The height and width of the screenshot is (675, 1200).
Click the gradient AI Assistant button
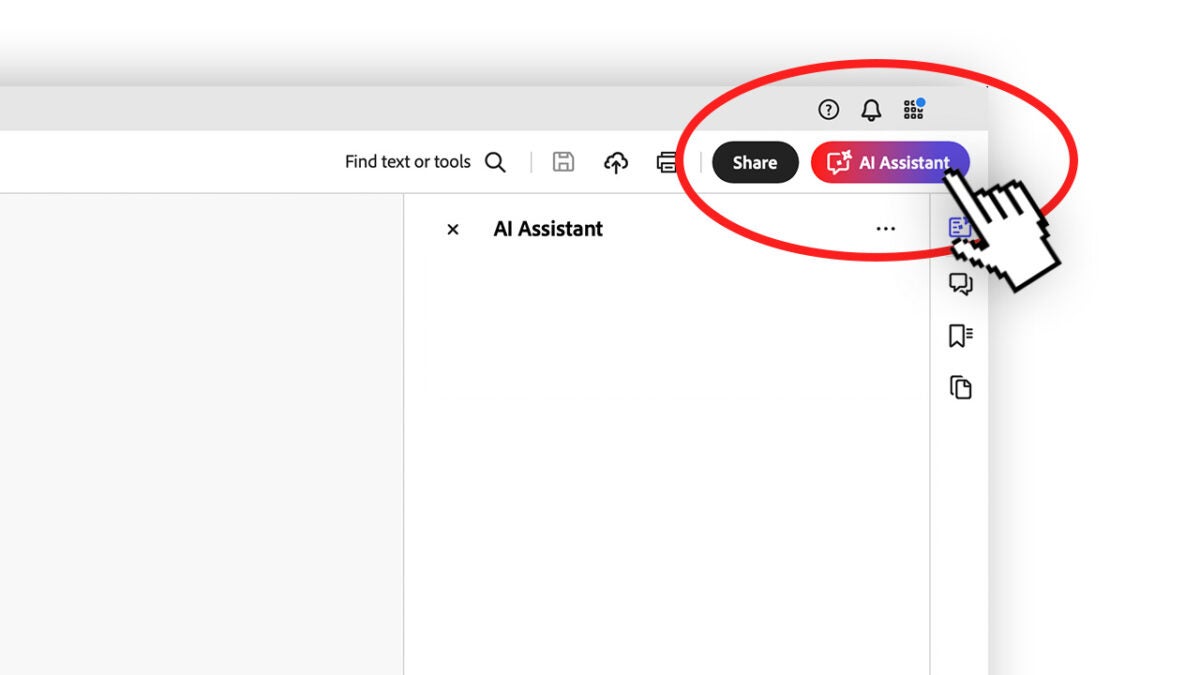889,162
